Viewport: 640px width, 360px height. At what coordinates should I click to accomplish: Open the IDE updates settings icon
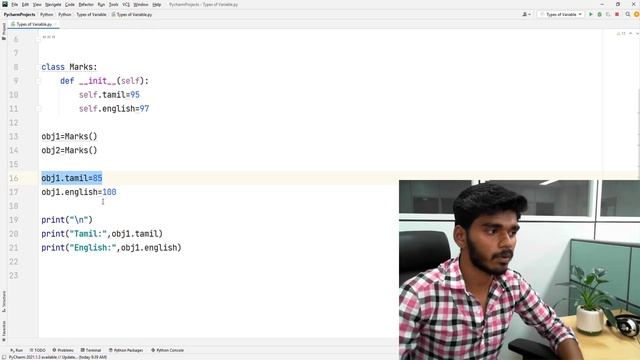pos(636,14)
